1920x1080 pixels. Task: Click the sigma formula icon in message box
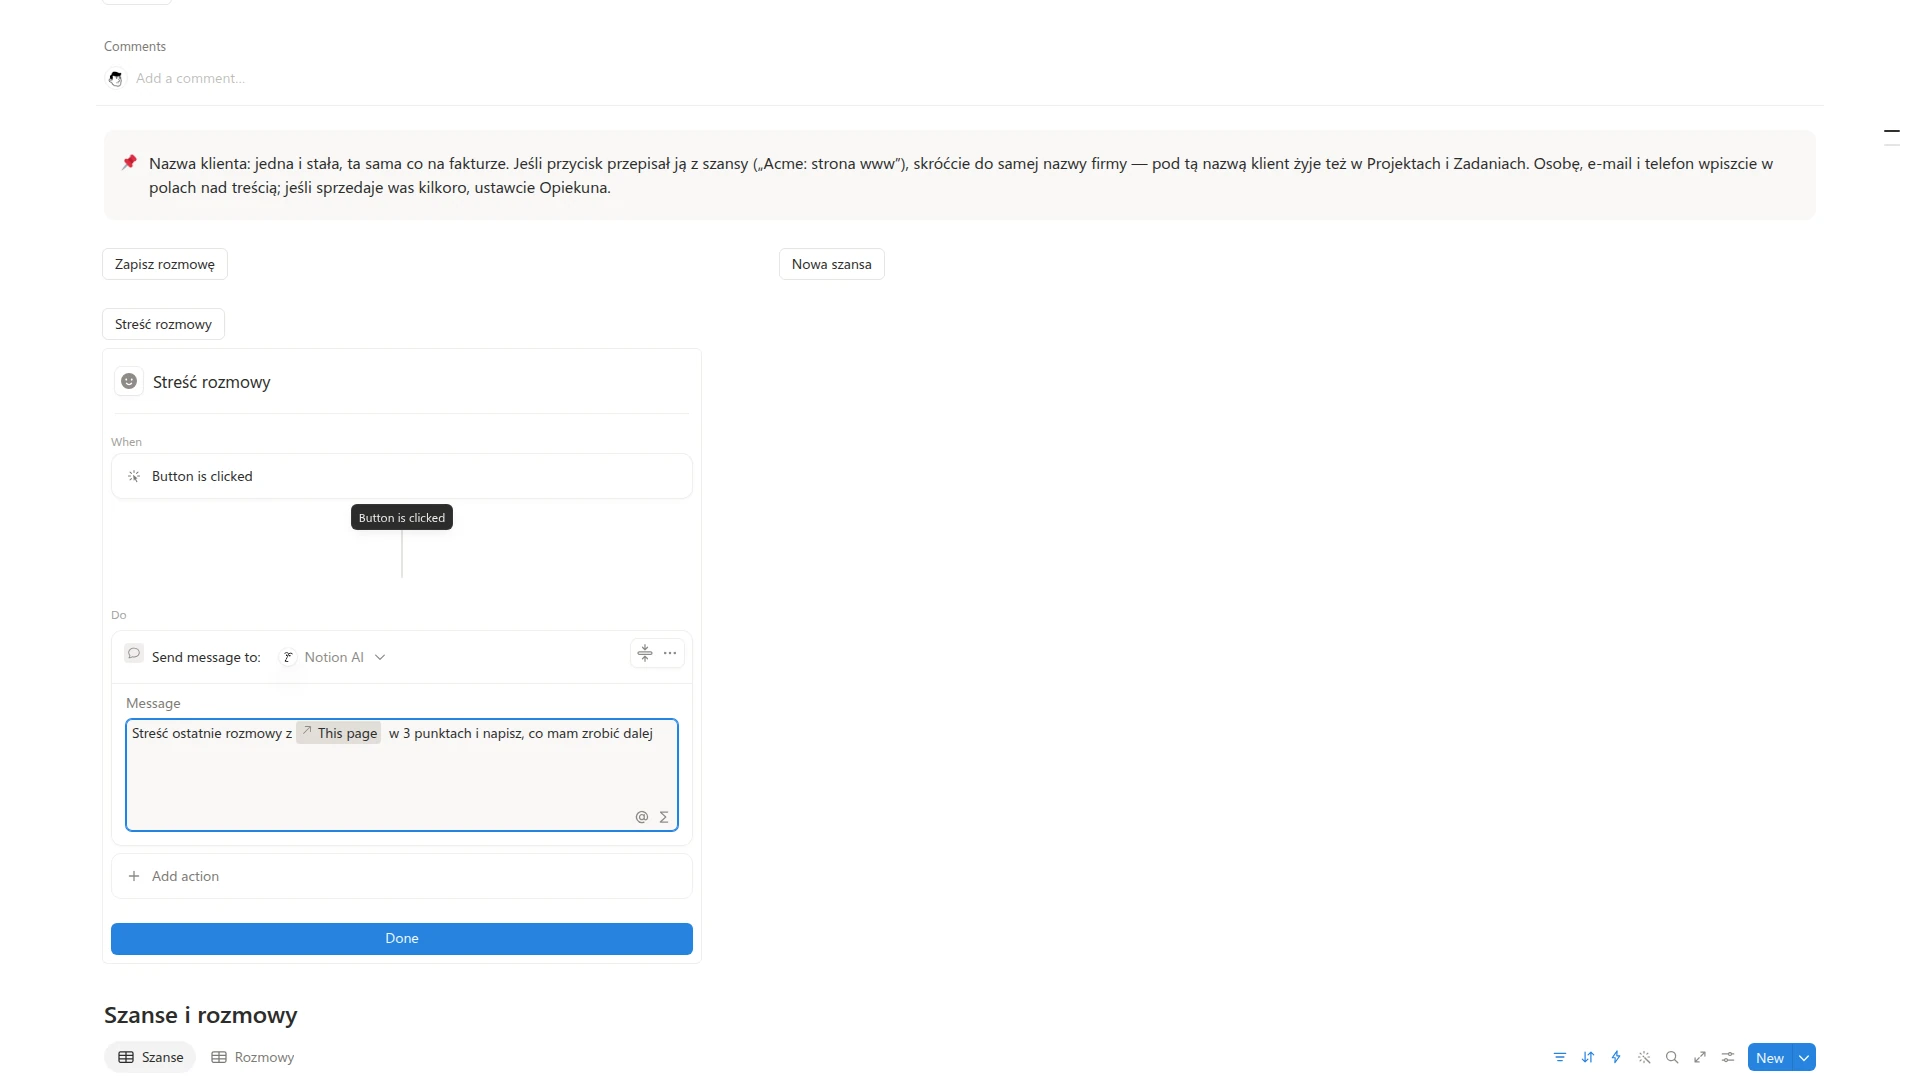point(663,817)
